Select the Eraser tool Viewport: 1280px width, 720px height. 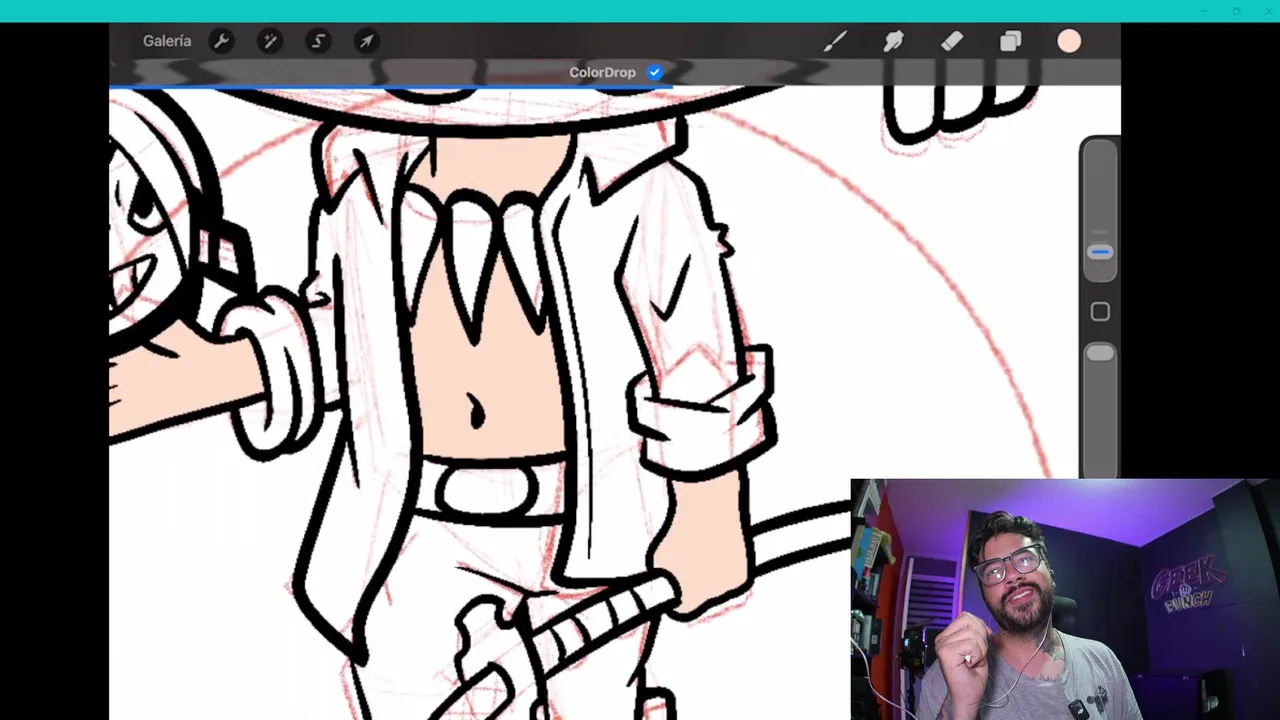coord(952,41)
